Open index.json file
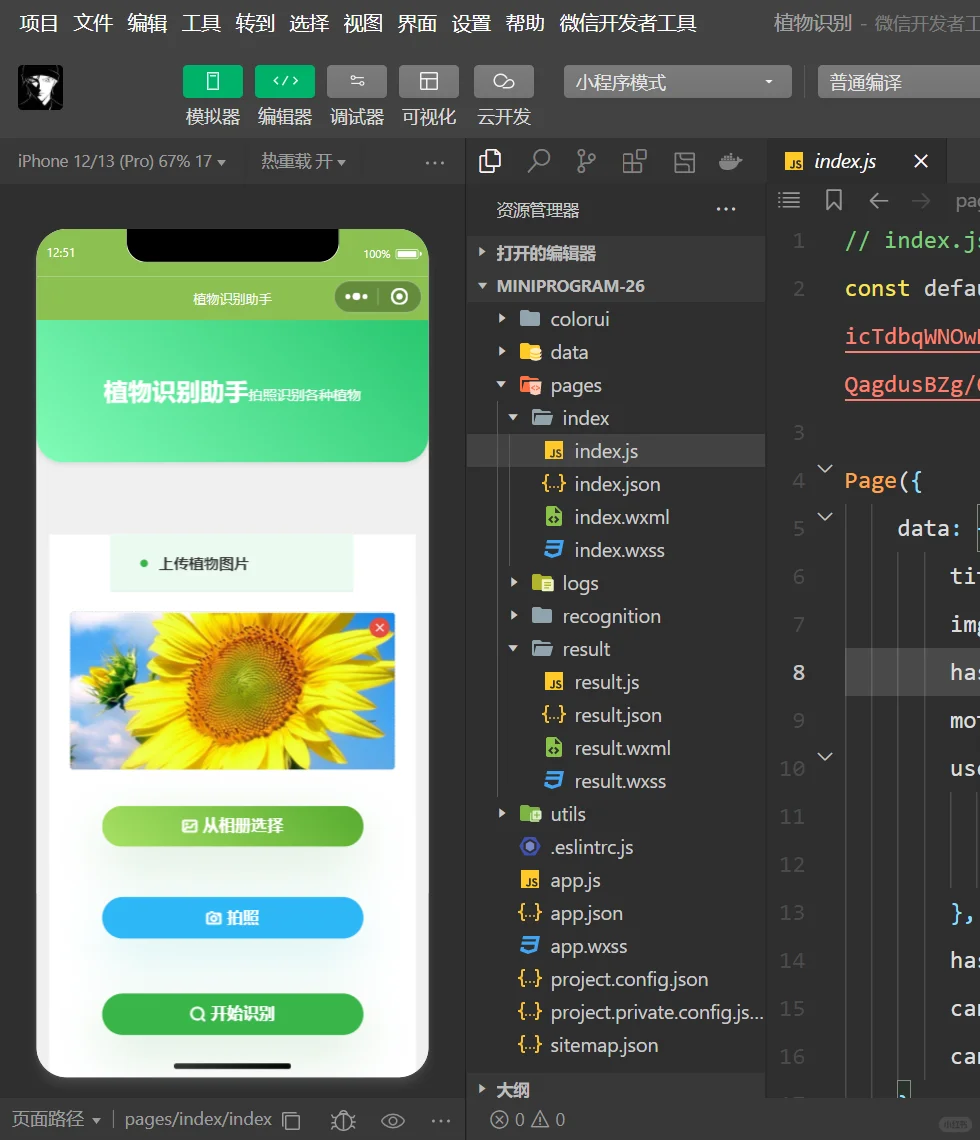This screenshot has height=1140, width=980. 616,484
